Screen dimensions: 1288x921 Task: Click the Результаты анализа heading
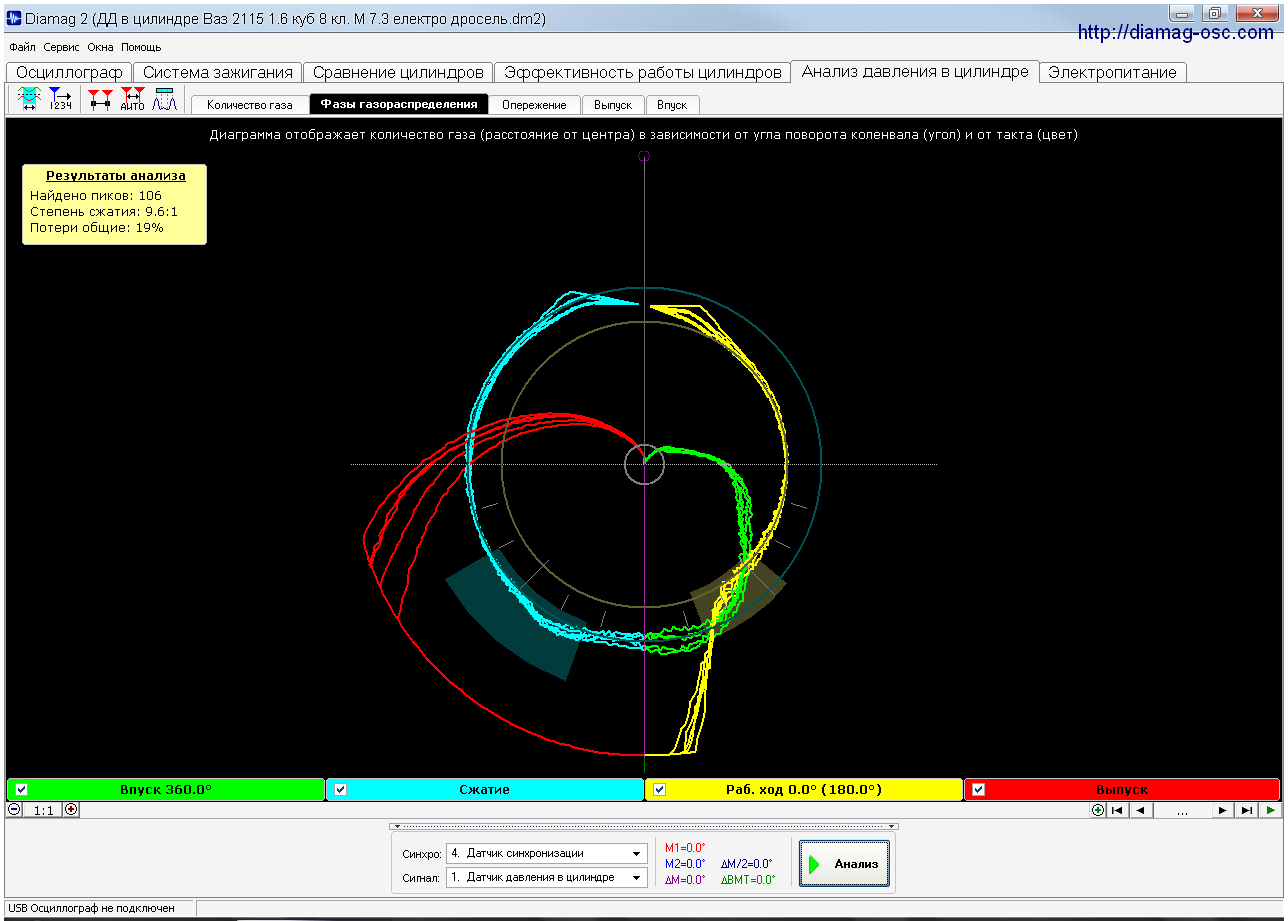pos(116,175)
